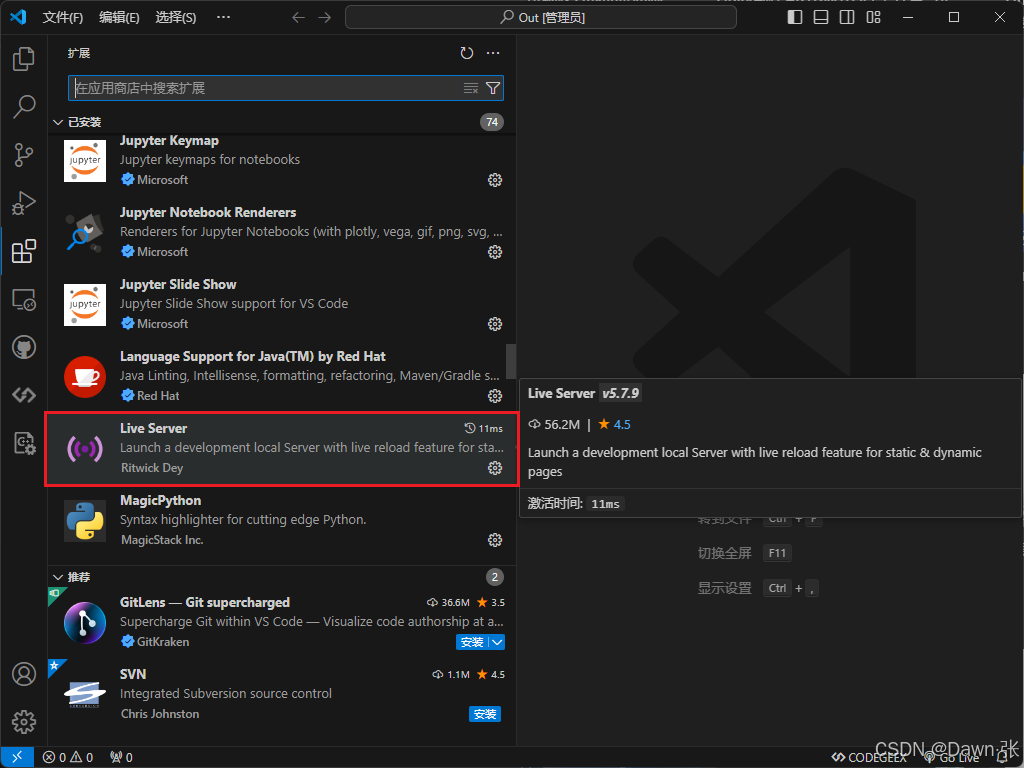Open Source Control view
The width and height of the screenshot is (1024, 768).
click(x=24, y=155)
